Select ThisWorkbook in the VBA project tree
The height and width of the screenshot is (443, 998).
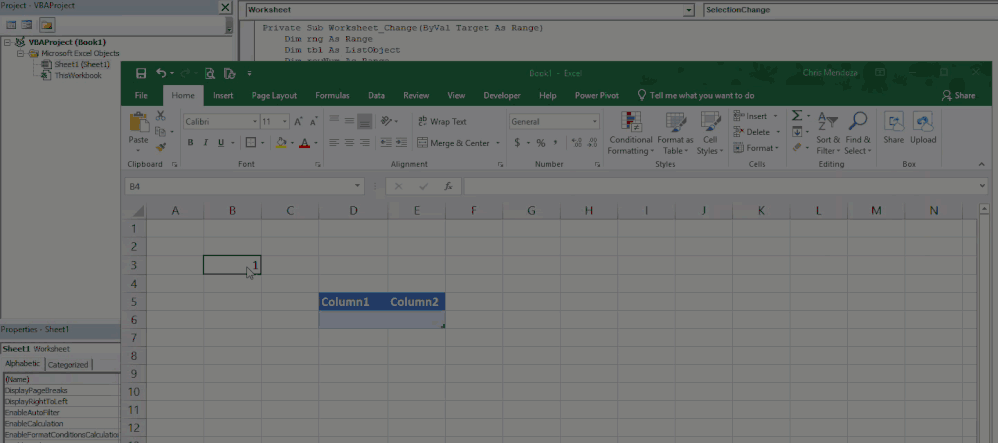click(78, 75)
